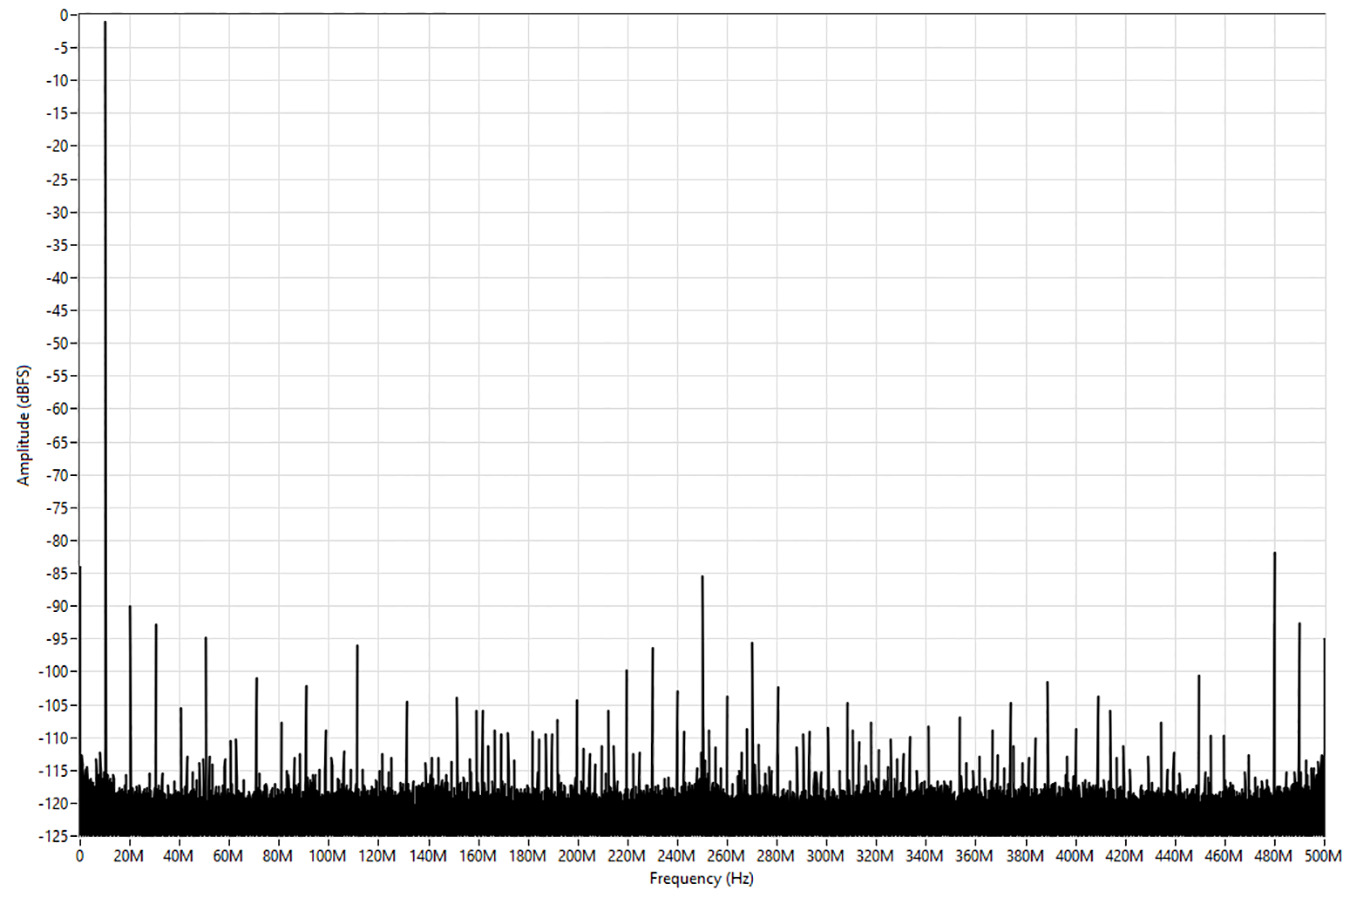Click the 260M frequency tick label
The width and height of the screenshot is (1350, 898).
(727, 856)
